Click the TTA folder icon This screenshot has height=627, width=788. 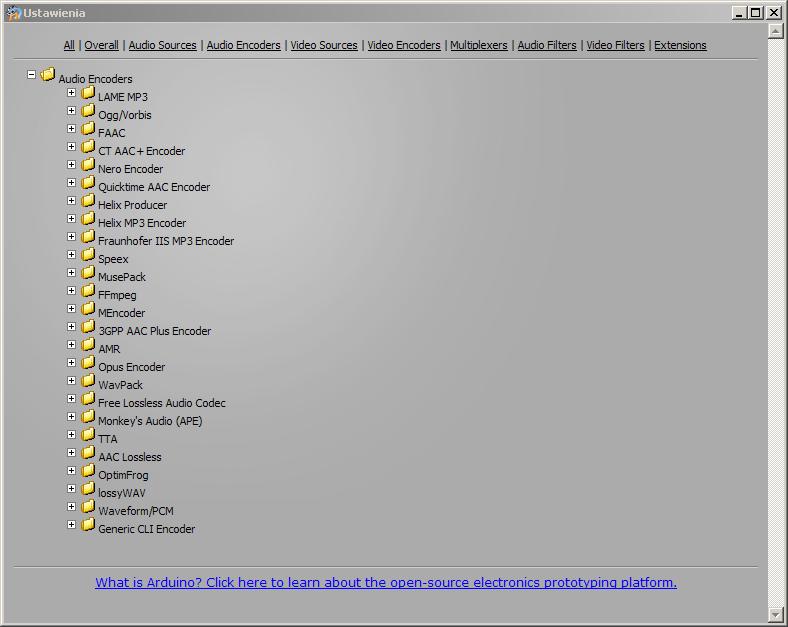pos(88,435)
